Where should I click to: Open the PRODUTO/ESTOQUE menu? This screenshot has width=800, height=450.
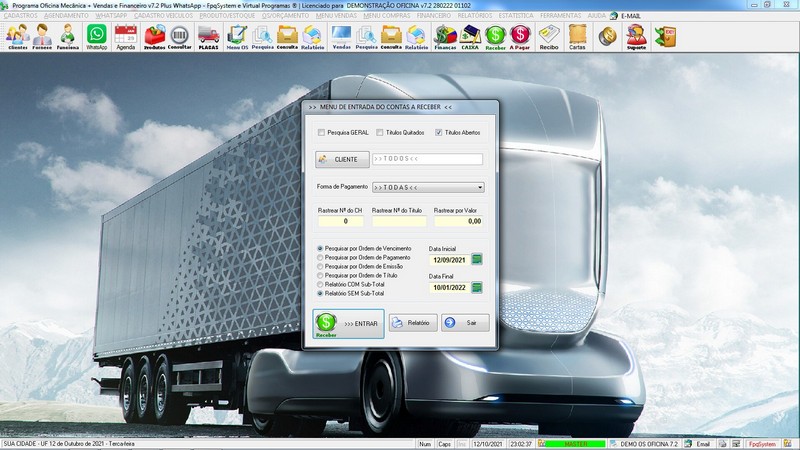pyautogui.click(x=227, y=16)
